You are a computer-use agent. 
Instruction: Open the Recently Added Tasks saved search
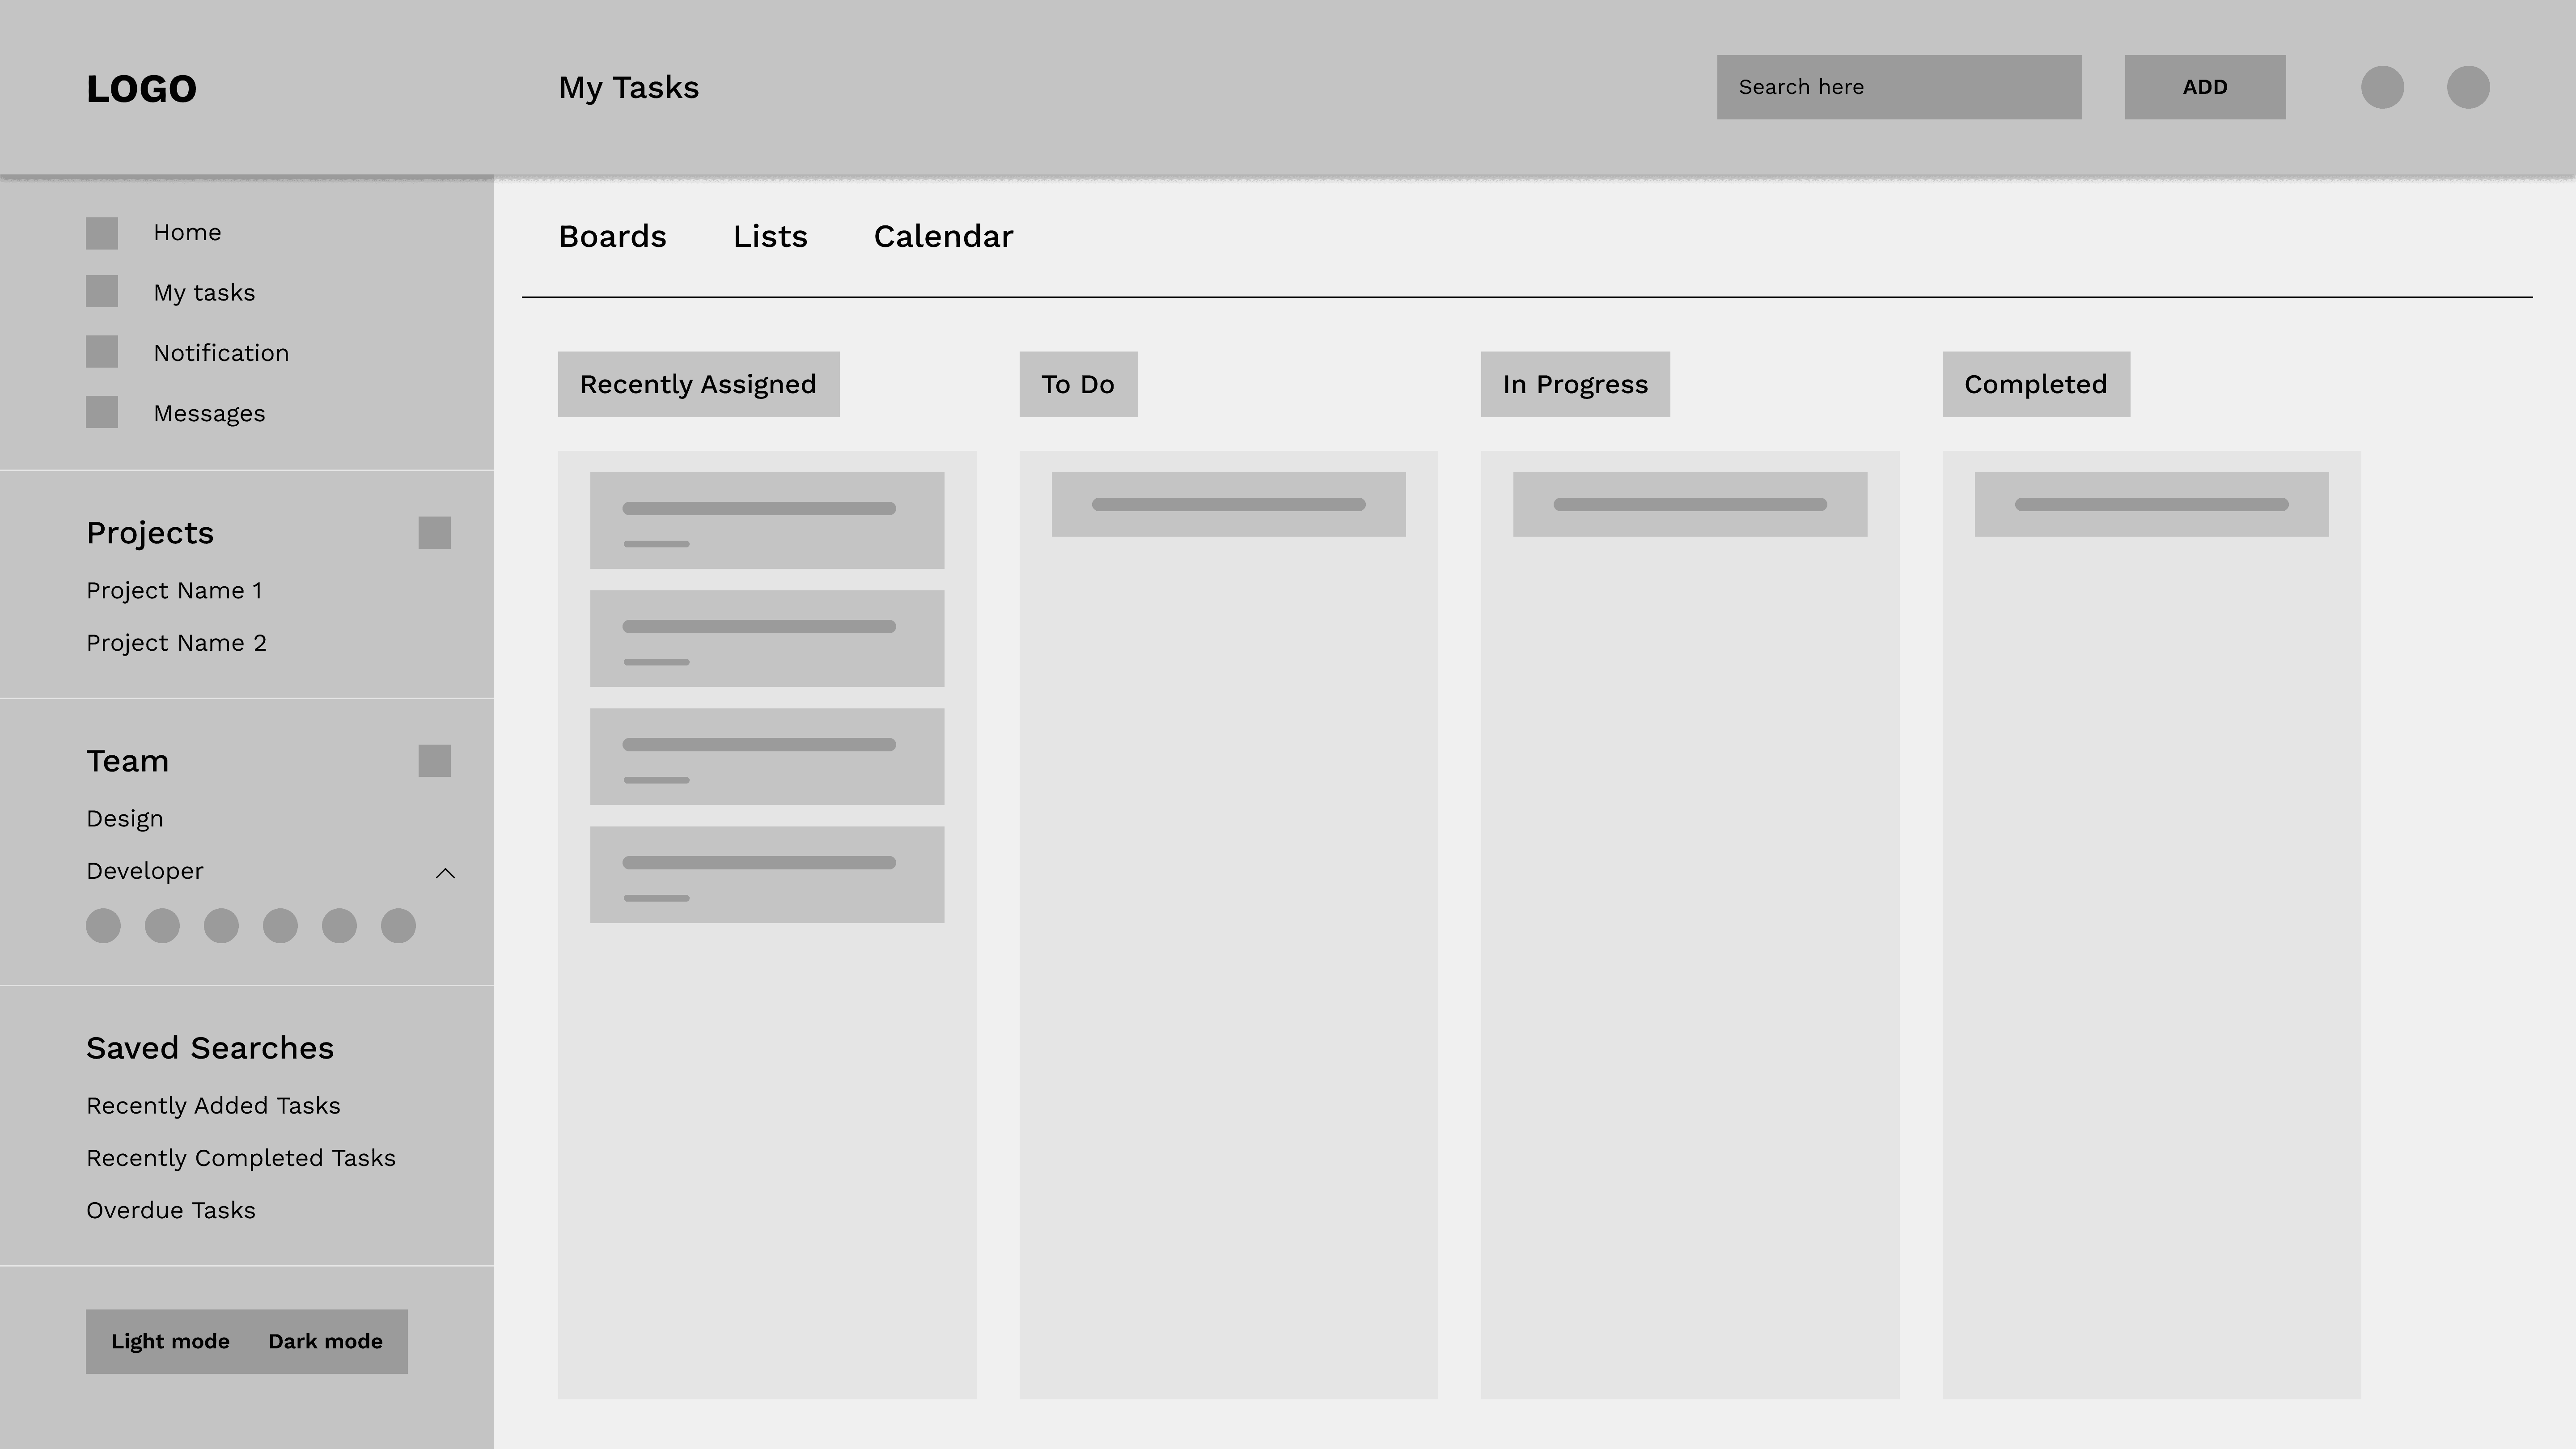(x=213, y=1106)
